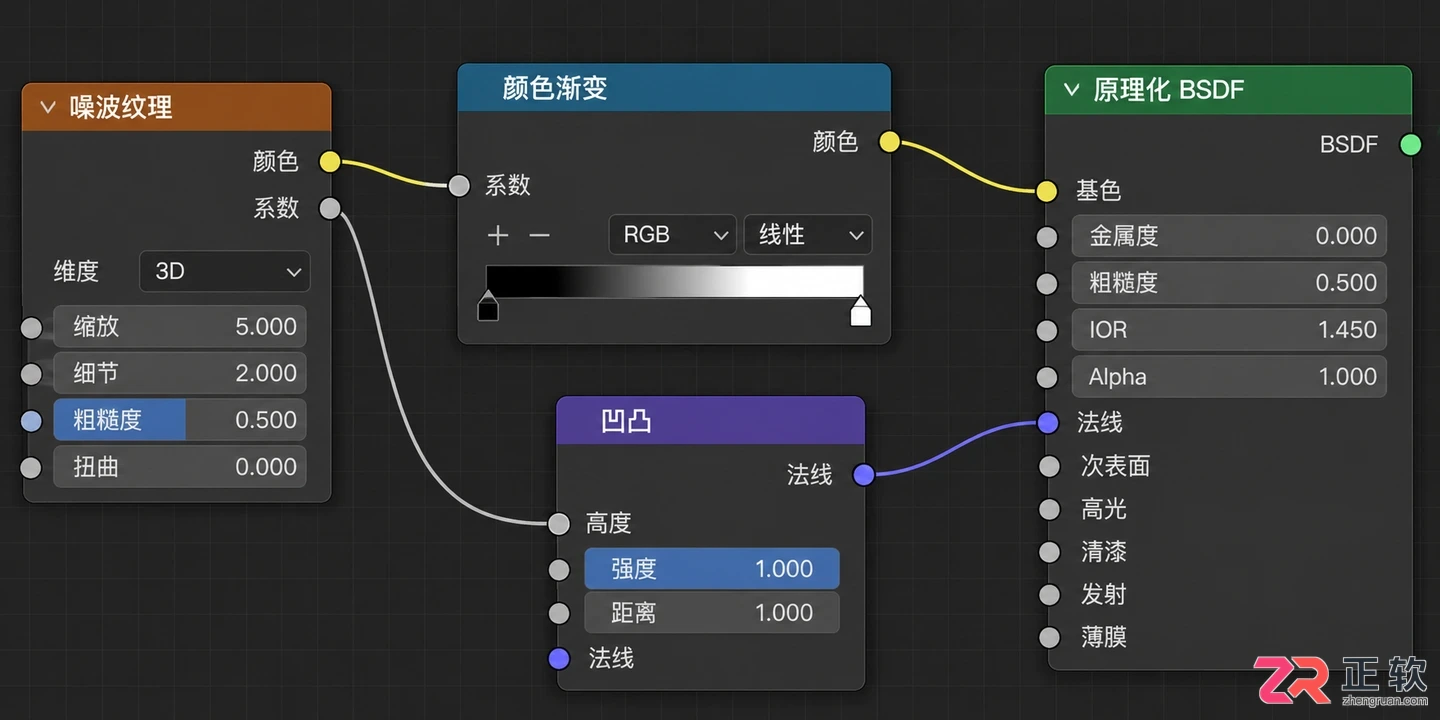Click the 高度 input socket
This screenshot has height=720, width=1440.
coord(560,523)
